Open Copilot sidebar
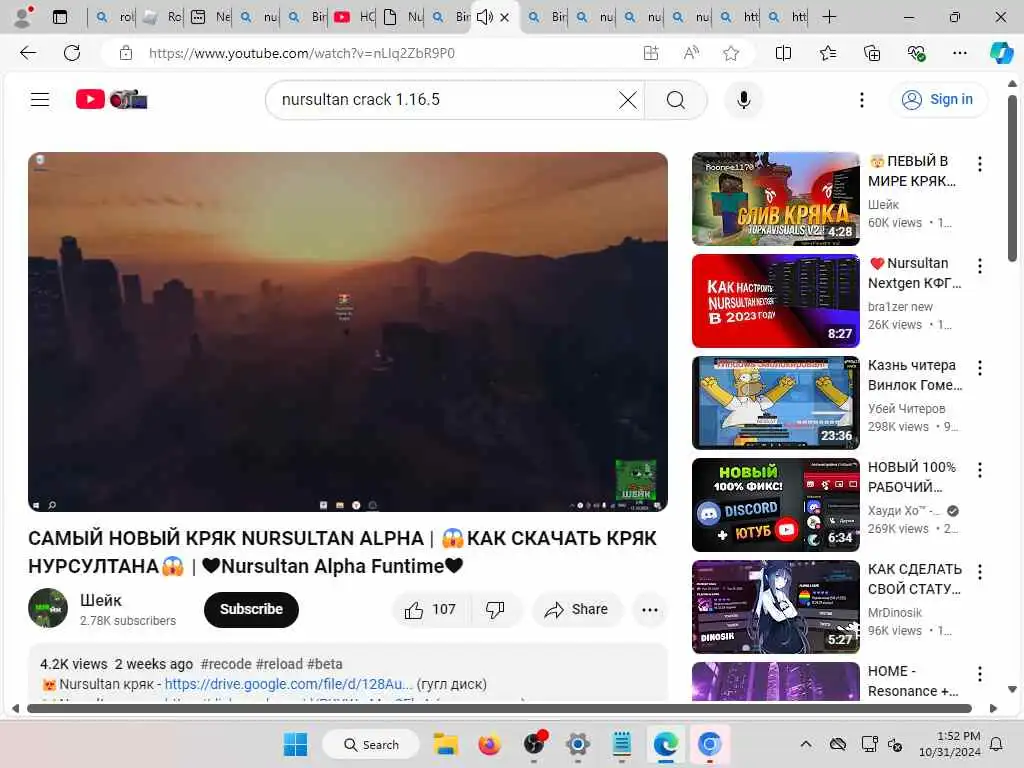This screenshot has width=1024, height=768. pyautogui.click(x=1001, y=53)
